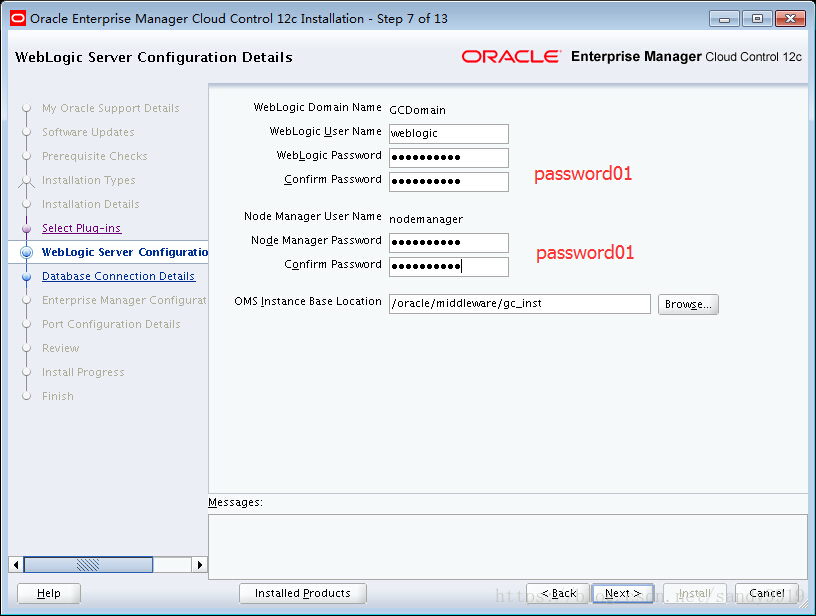Open the Select Plug-ins step link
Image resolution: width=816 pixels, height=616 pixels.
coord(81,228)
